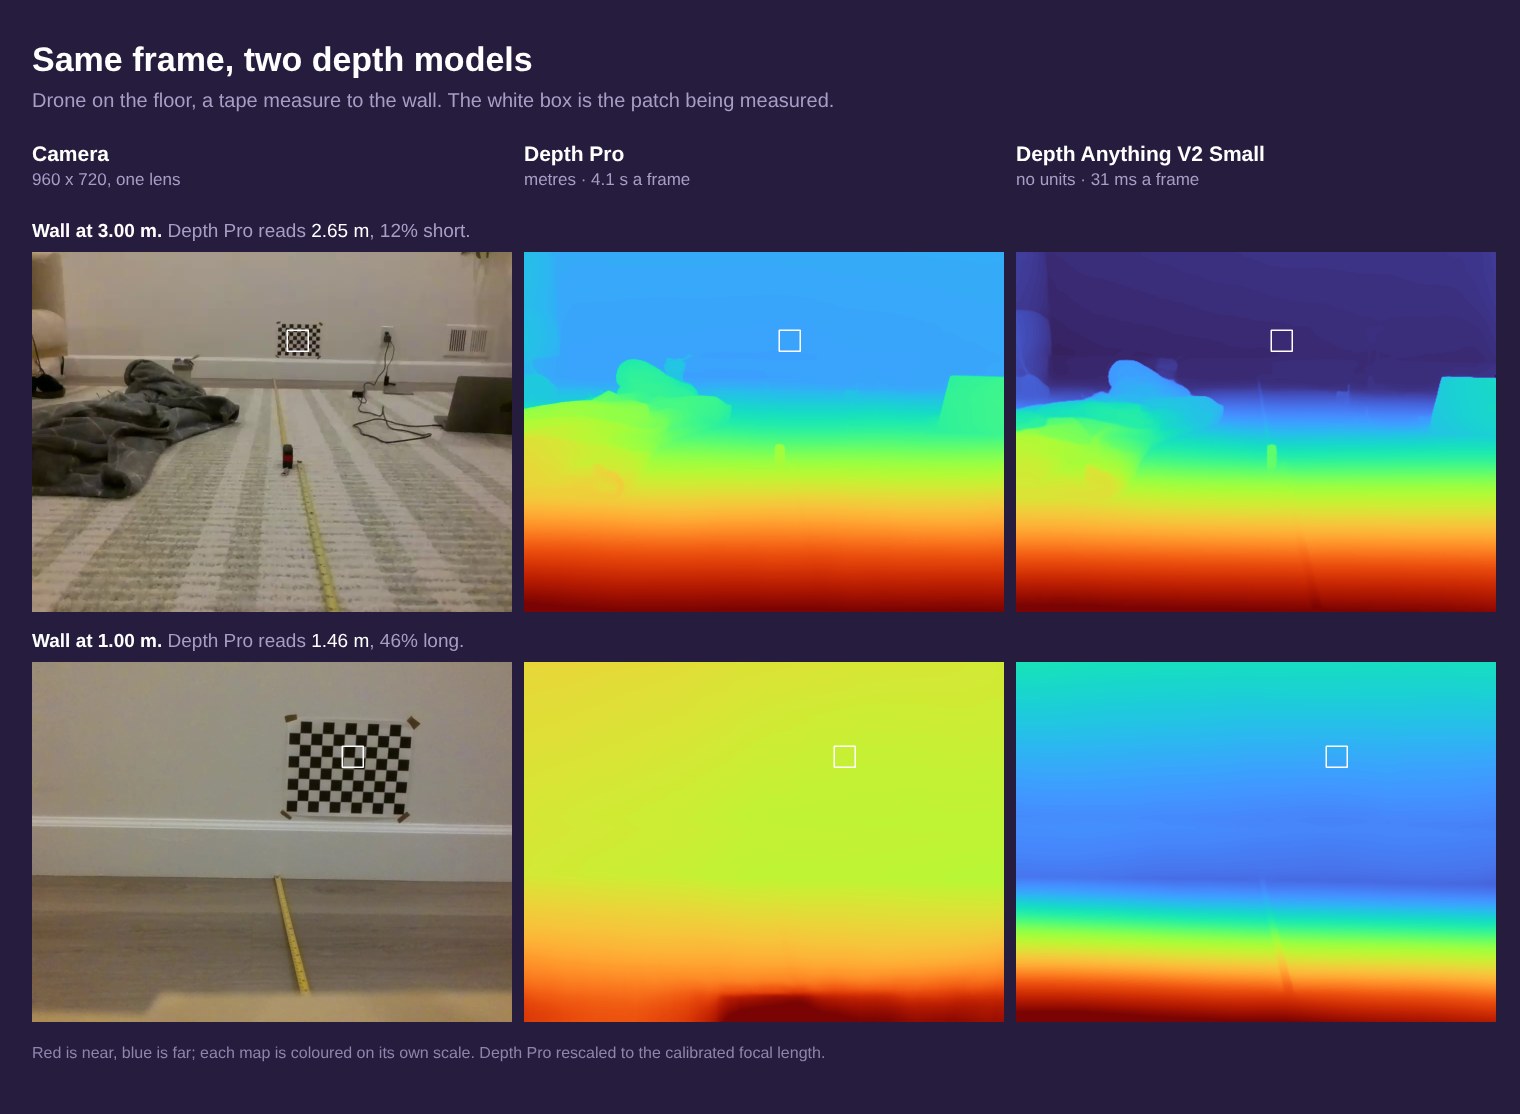
Task: Click the white patch box in the 1.00 m Depth Anything map
Action: click(1336, 757)
